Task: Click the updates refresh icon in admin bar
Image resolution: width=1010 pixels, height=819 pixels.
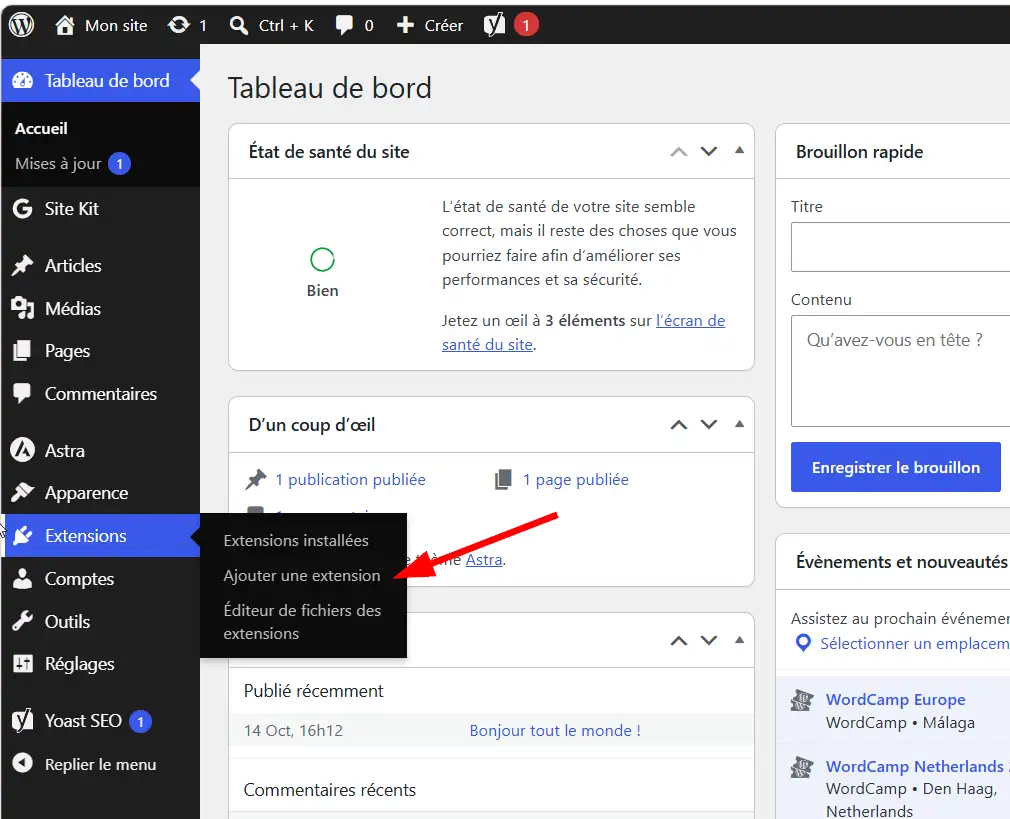Action: [x=178, y=25]
